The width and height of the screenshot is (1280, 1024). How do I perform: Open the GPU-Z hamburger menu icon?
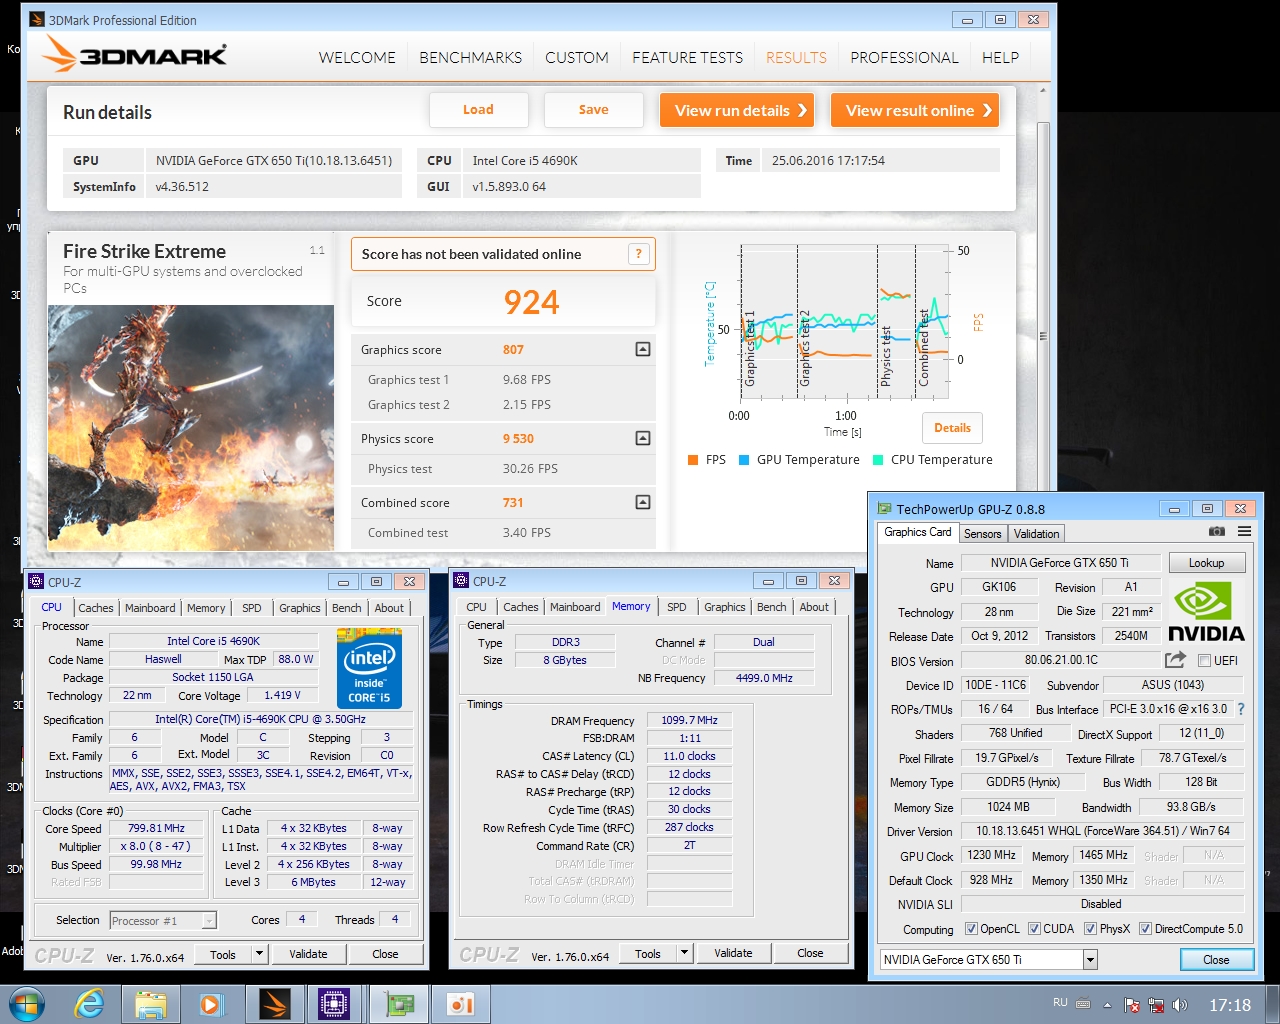point(1244,532)
